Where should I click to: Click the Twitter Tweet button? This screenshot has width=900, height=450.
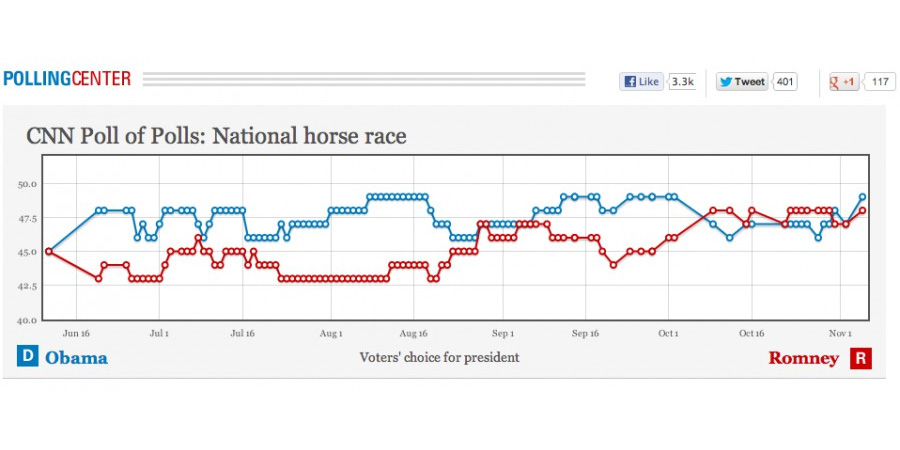[x=741, y=82]
